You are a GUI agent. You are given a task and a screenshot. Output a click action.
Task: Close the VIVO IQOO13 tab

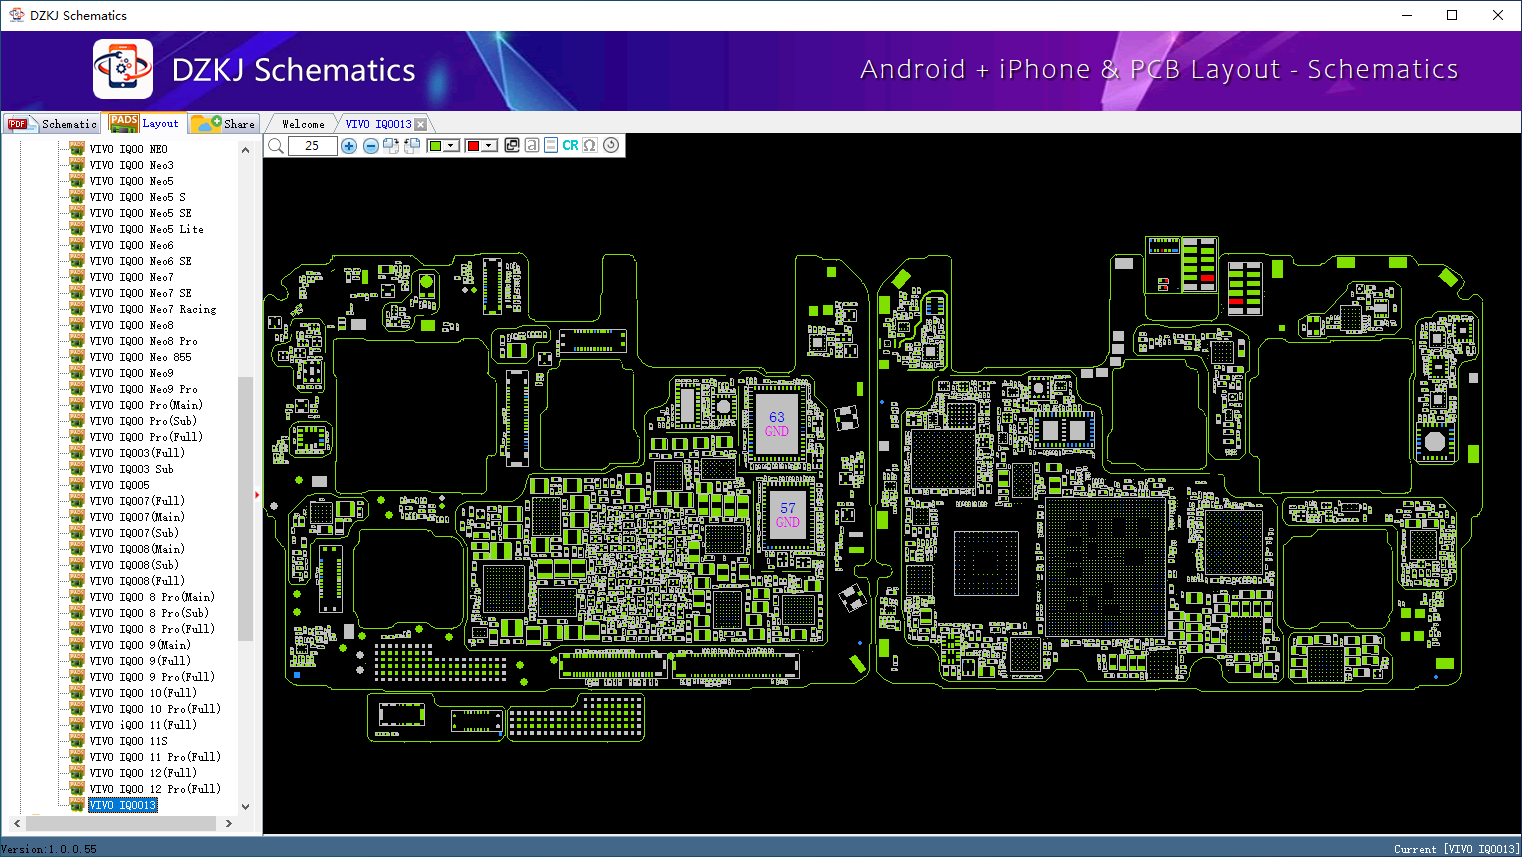coord(421,124)
